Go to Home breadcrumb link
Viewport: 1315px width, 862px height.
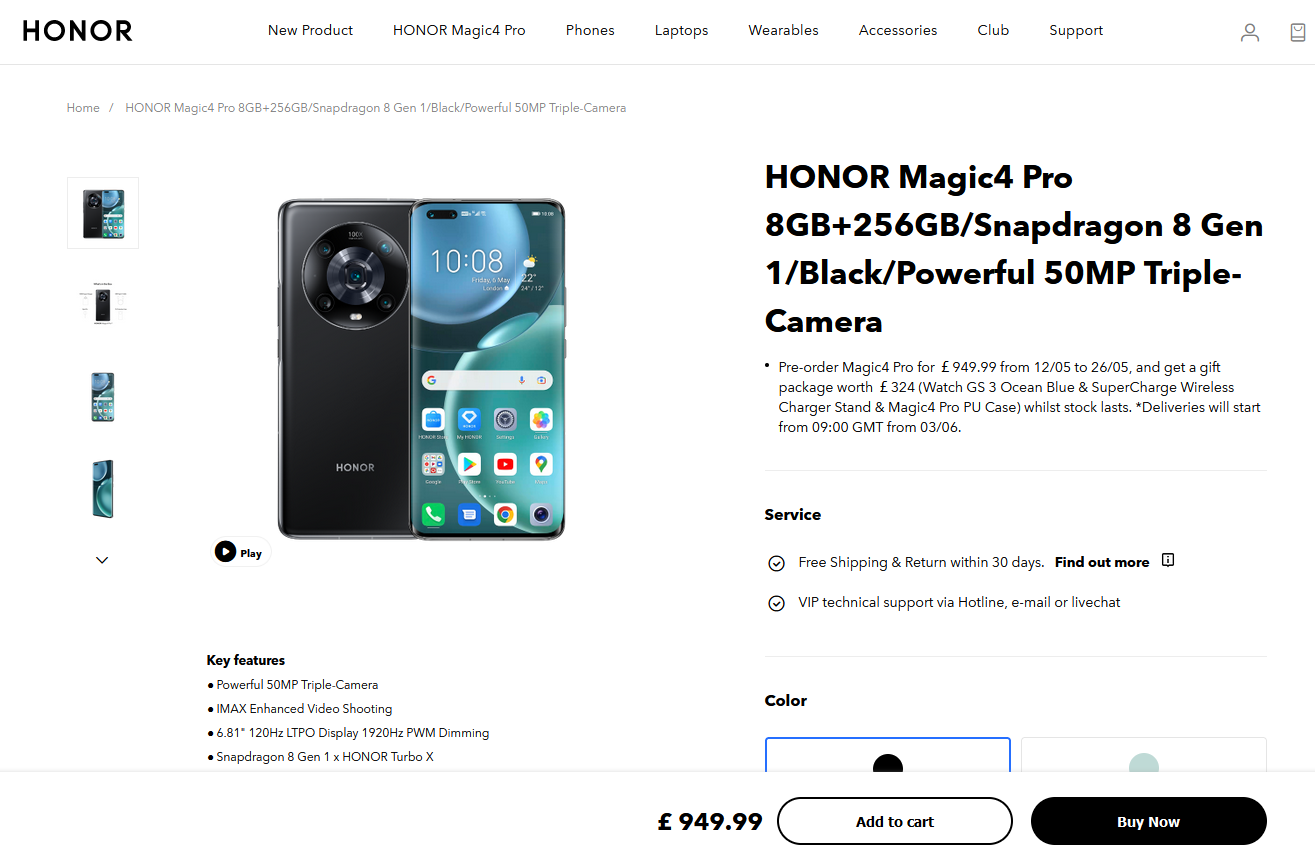83,108
